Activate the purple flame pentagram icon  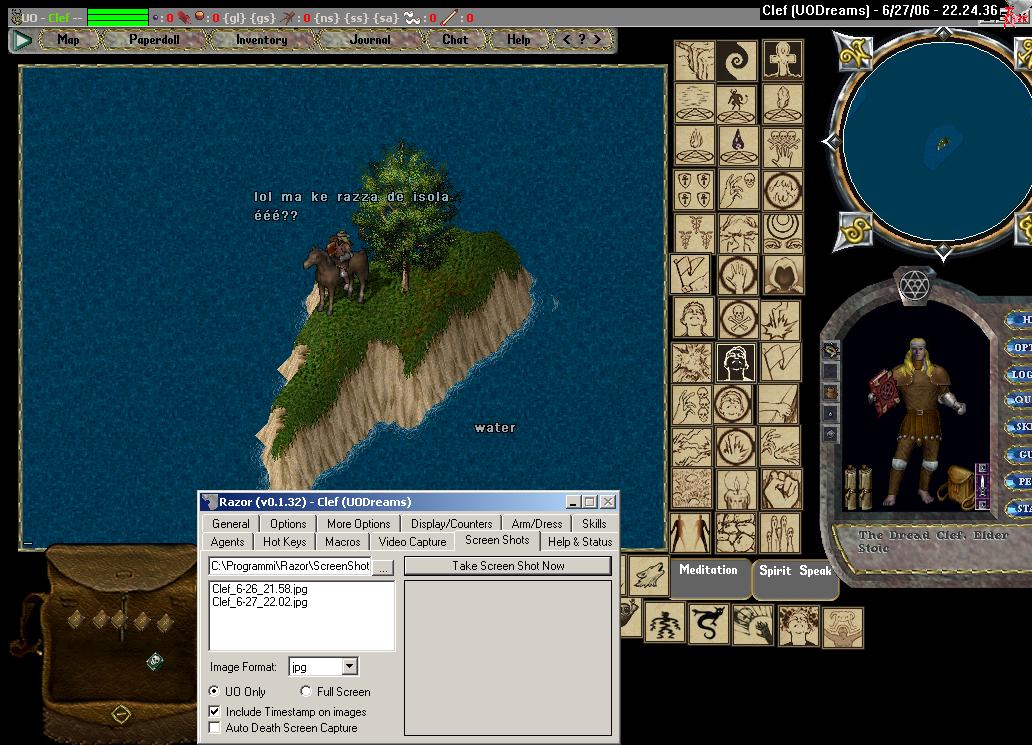point(738,145)
